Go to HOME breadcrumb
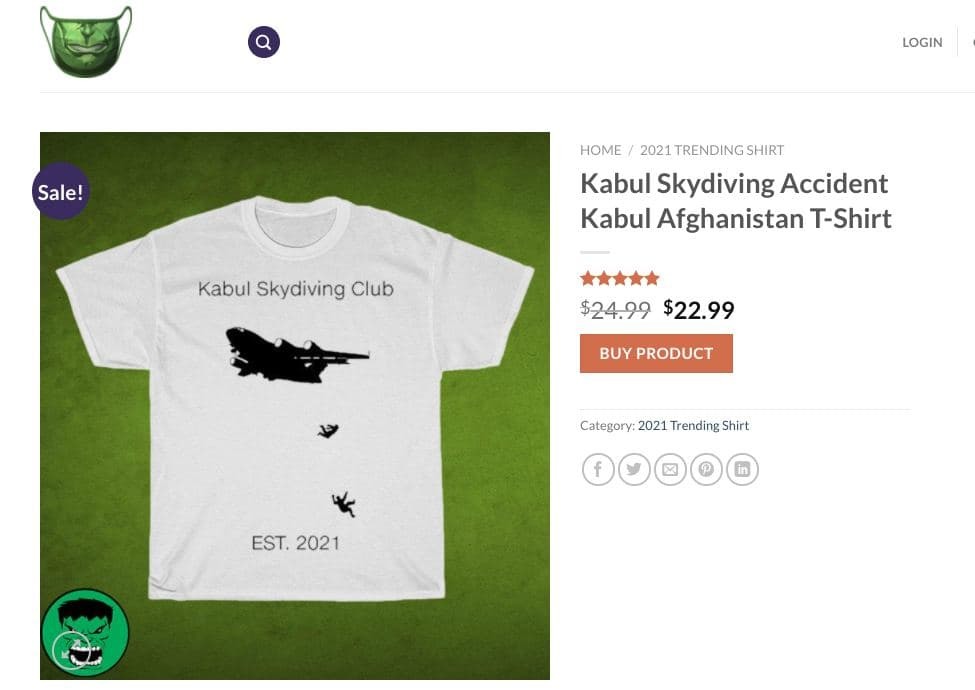The image size is (975, 690). pyautogui.click(x=600, y=150)
